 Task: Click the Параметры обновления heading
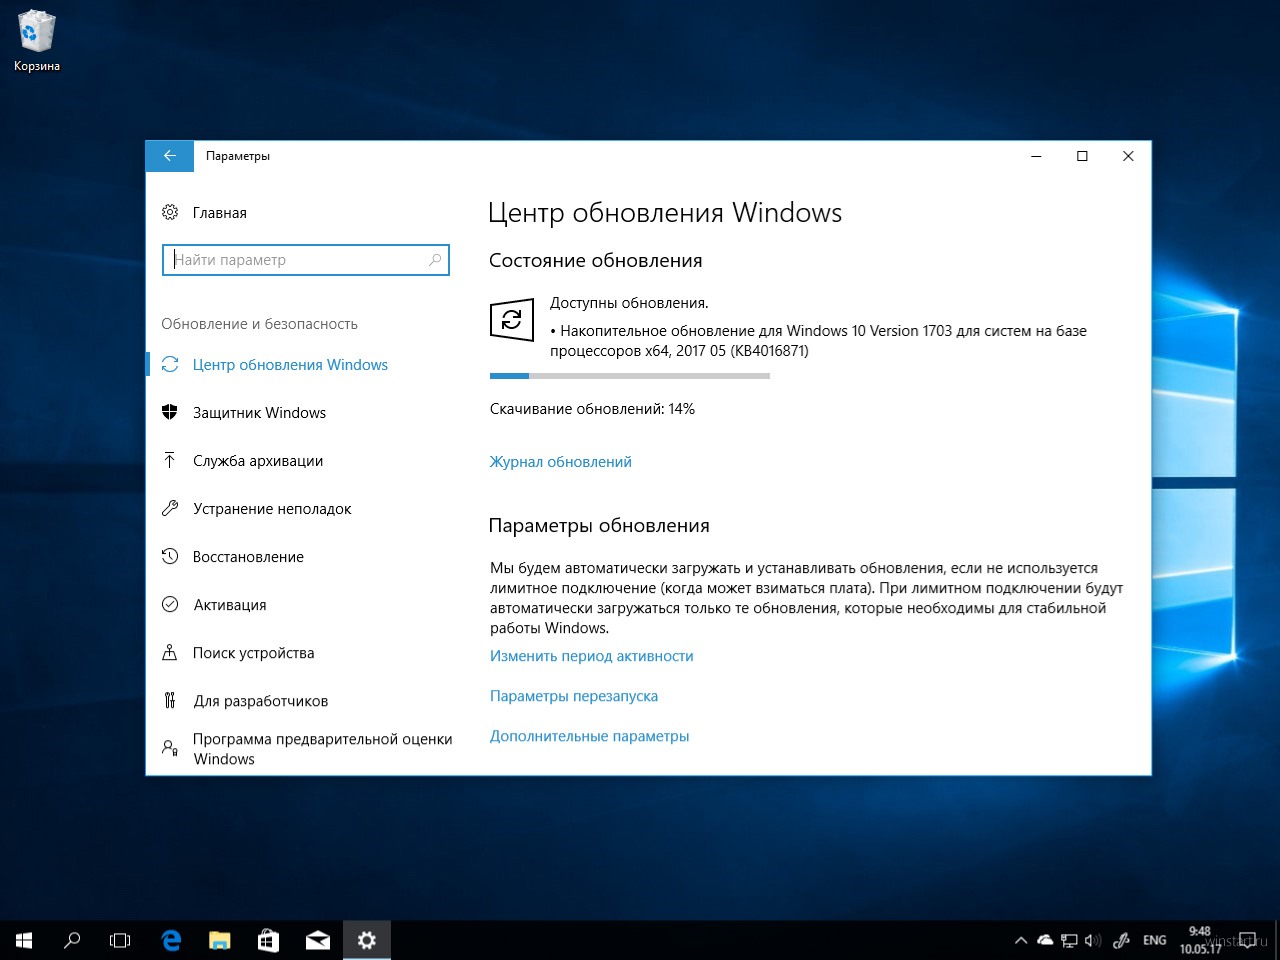(x=599, y=526)
